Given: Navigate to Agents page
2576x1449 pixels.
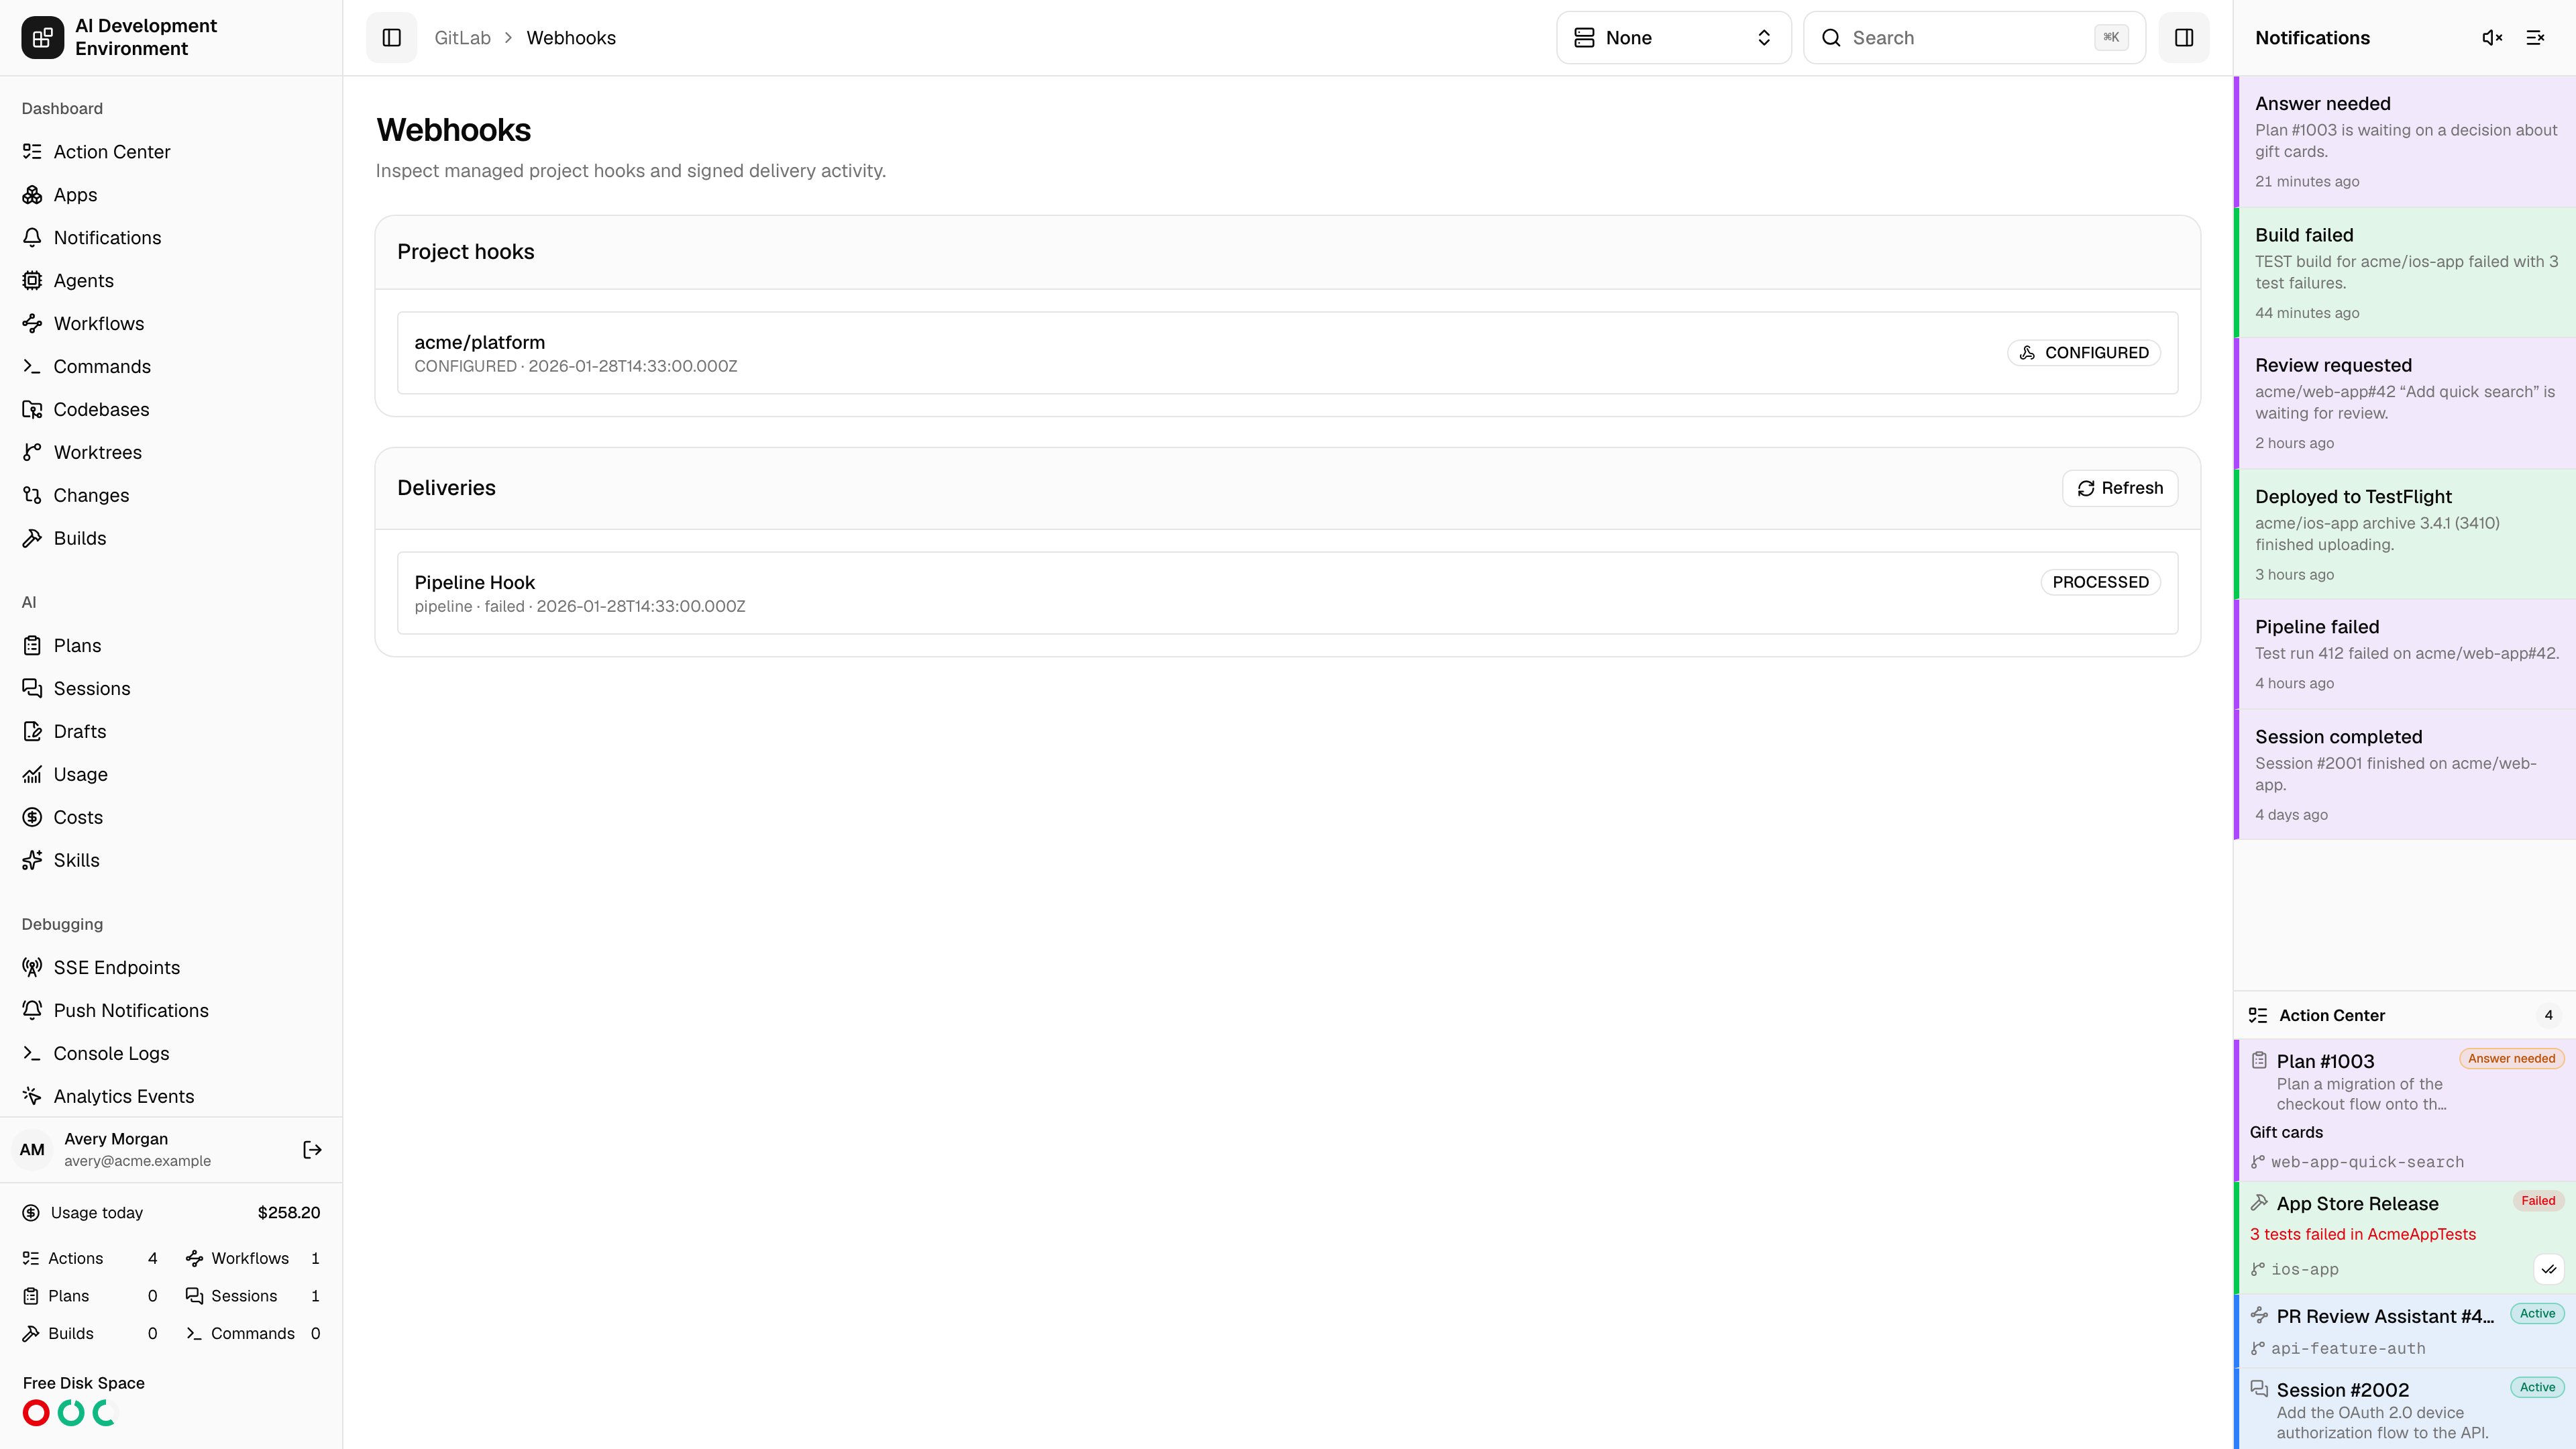Looking at the screenshot, I should pyautogui.click(x=171, y=281).
